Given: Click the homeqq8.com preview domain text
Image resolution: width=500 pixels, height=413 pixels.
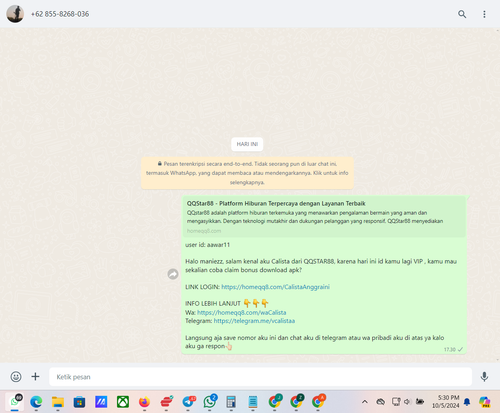Looking at the screenshot, I should click(204, 231).
